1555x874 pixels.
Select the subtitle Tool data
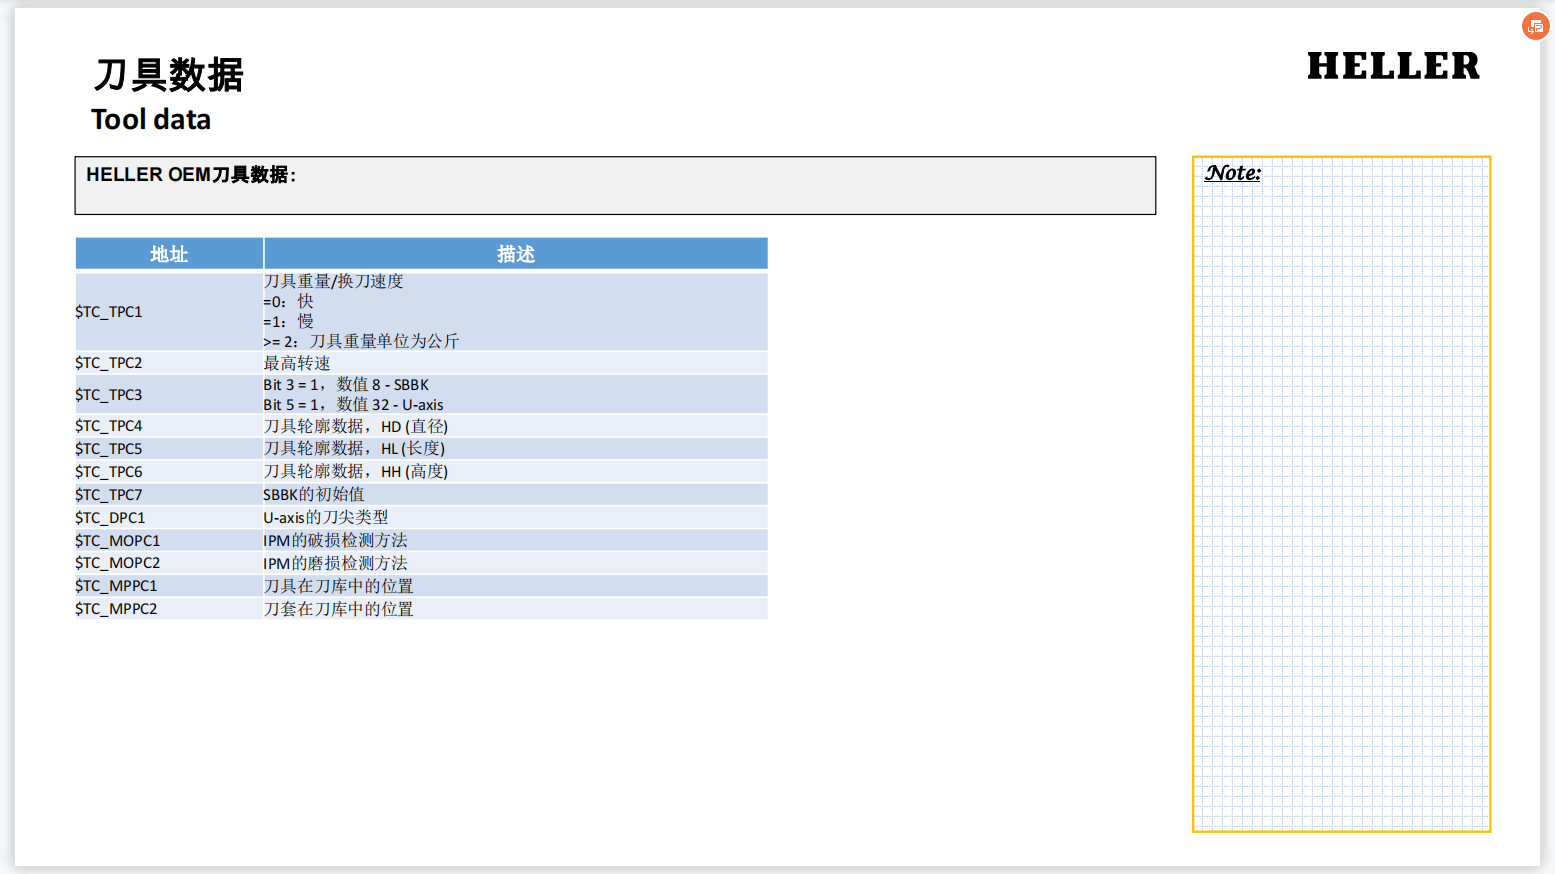point(151,120)
